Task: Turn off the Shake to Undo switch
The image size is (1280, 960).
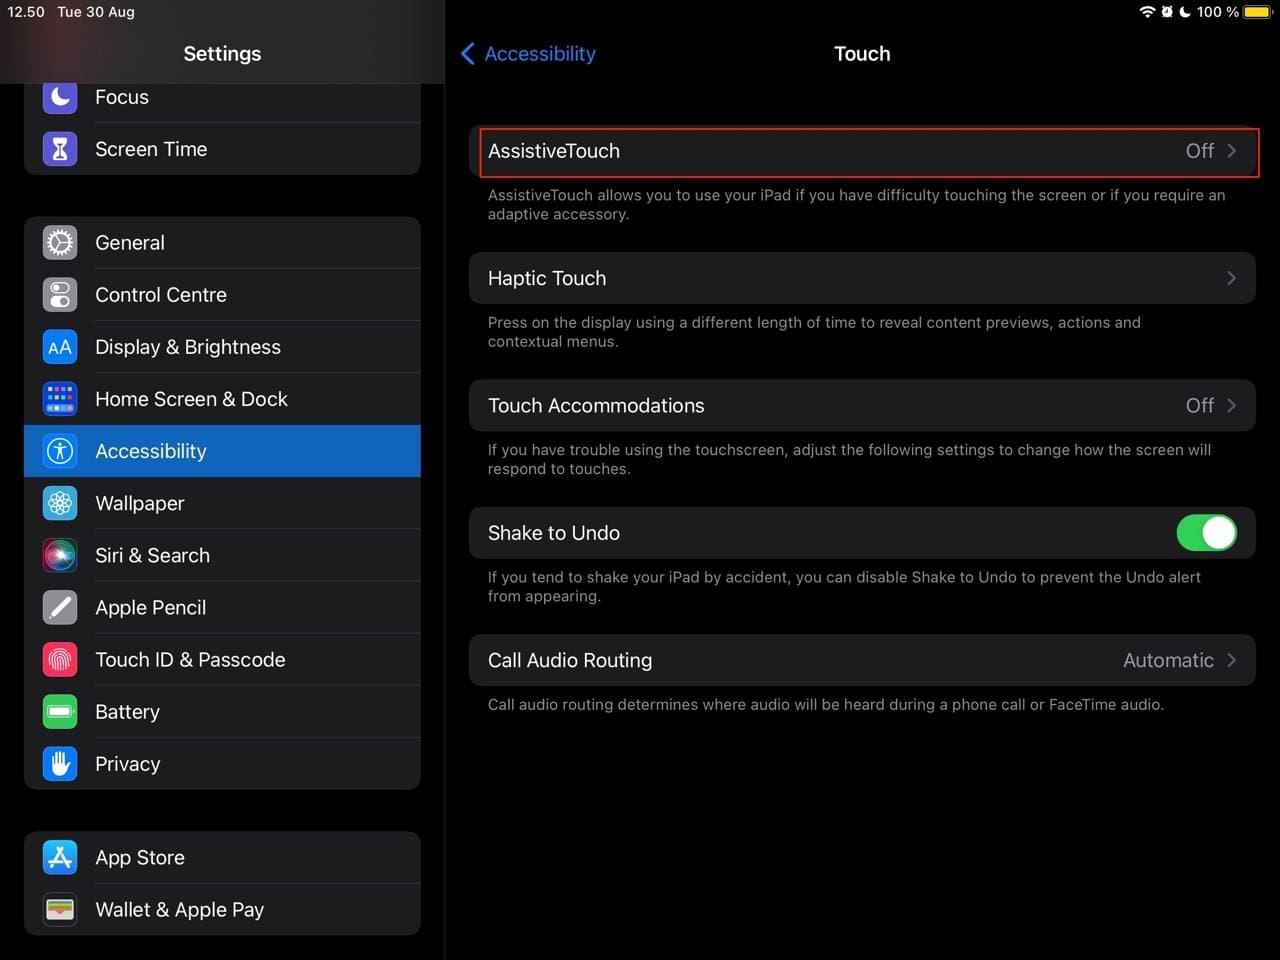Action: pos(1207,533)
